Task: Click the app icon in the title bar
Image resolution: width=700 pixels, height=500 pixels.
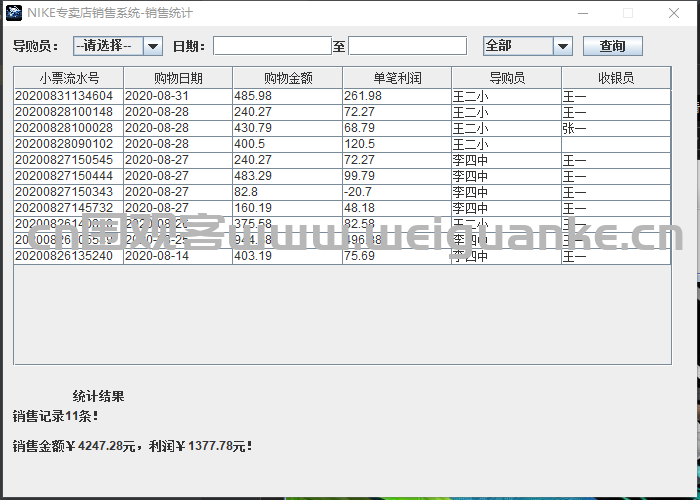Action: coord(14,12)
